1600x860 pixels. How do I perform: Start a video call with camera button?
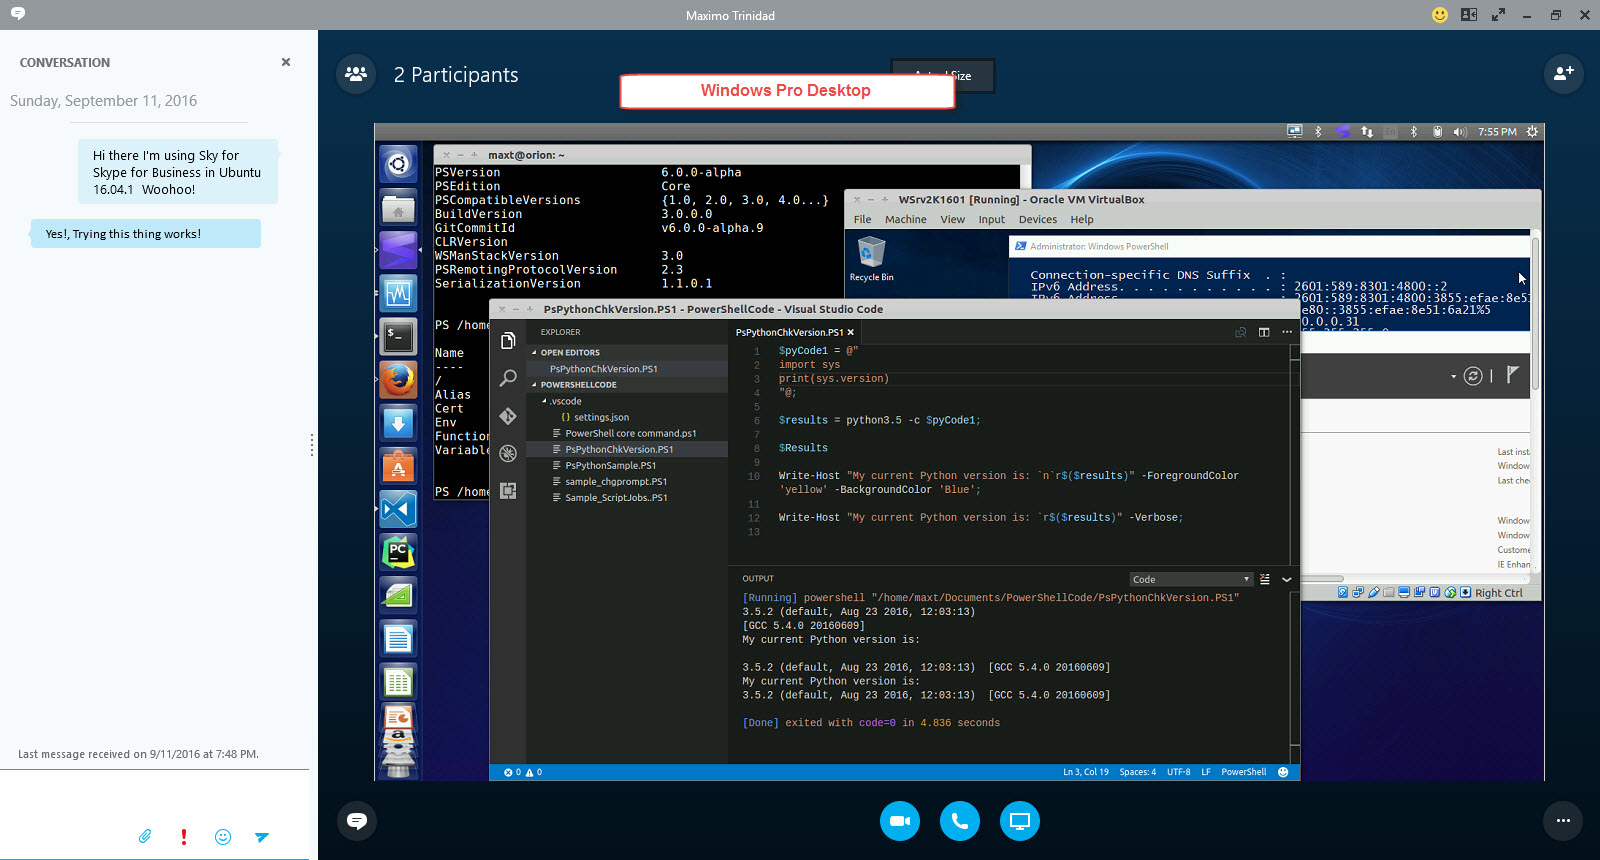[900, 821]
